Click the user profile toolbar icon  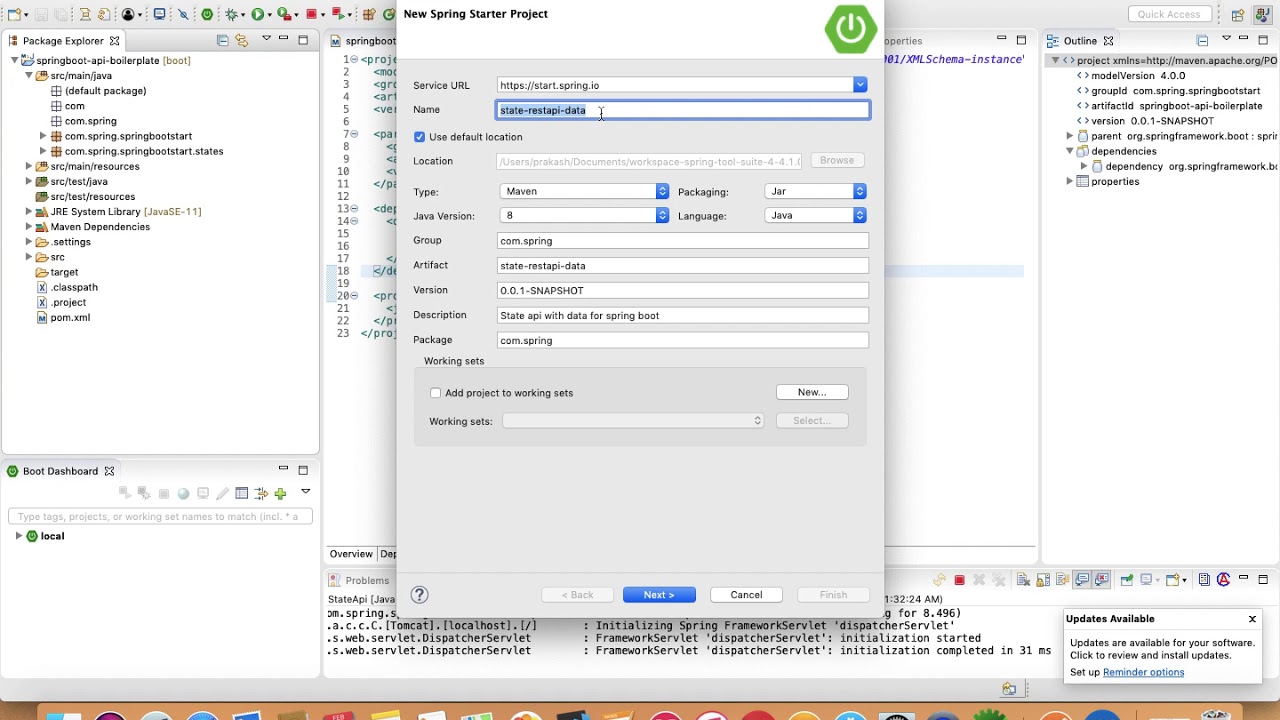pyautogui.click(x=128, y=14)
